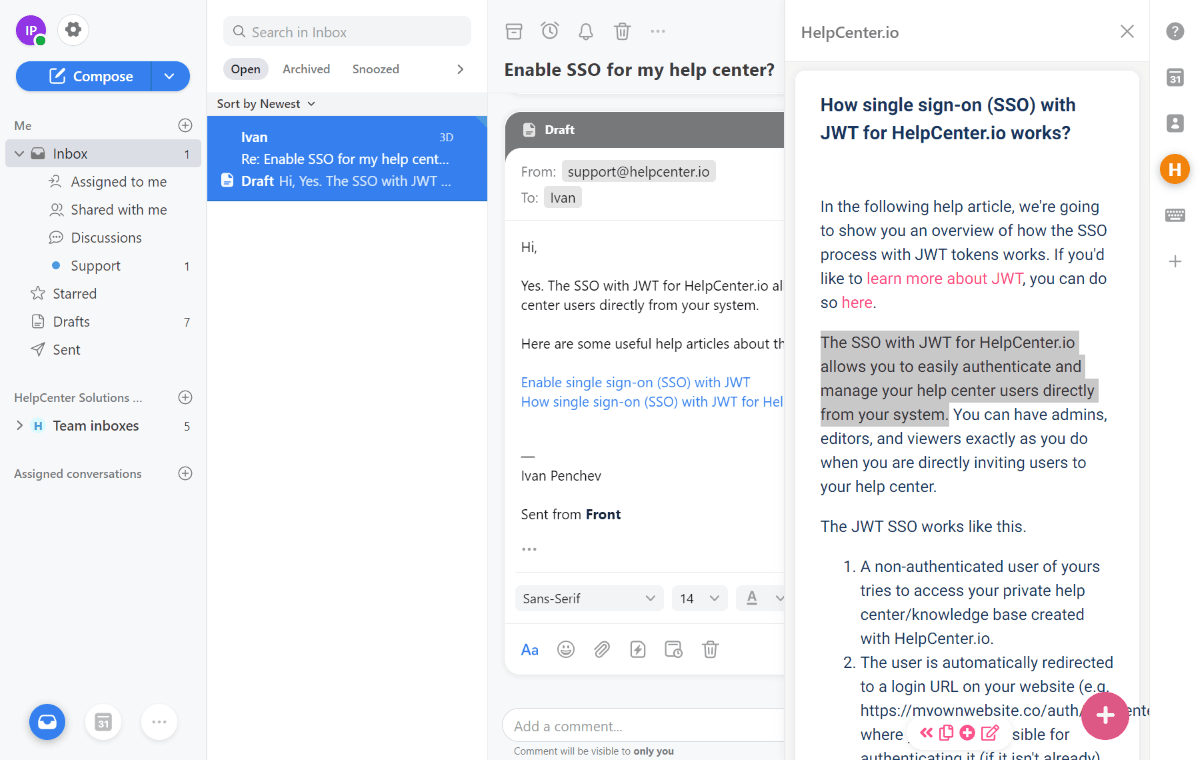Screen dimensions: 1200x760
Task: Open the Sort by Newest dropdown
Action: (266, 104)
